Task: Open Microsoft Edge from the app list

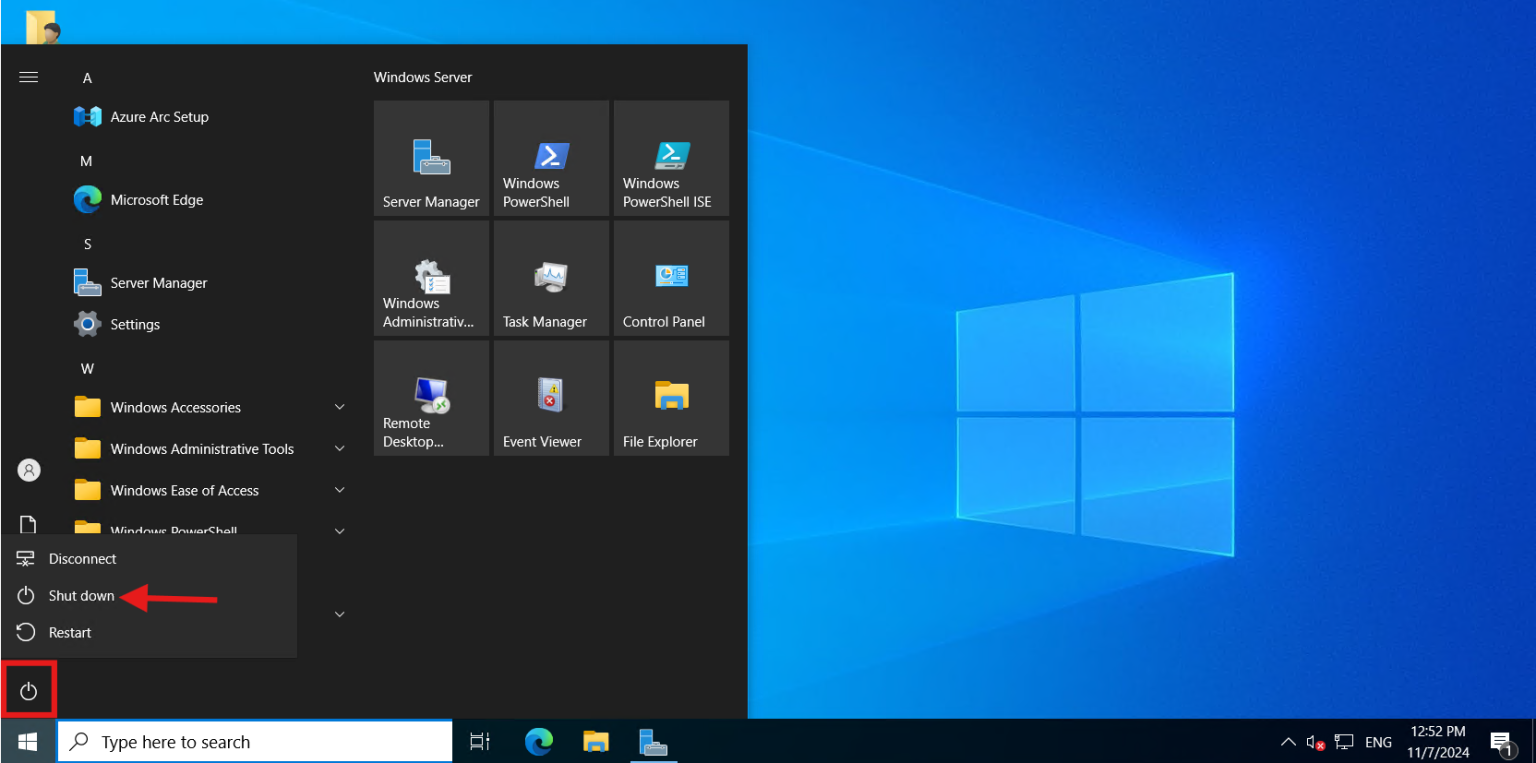Action: [155, 199]
